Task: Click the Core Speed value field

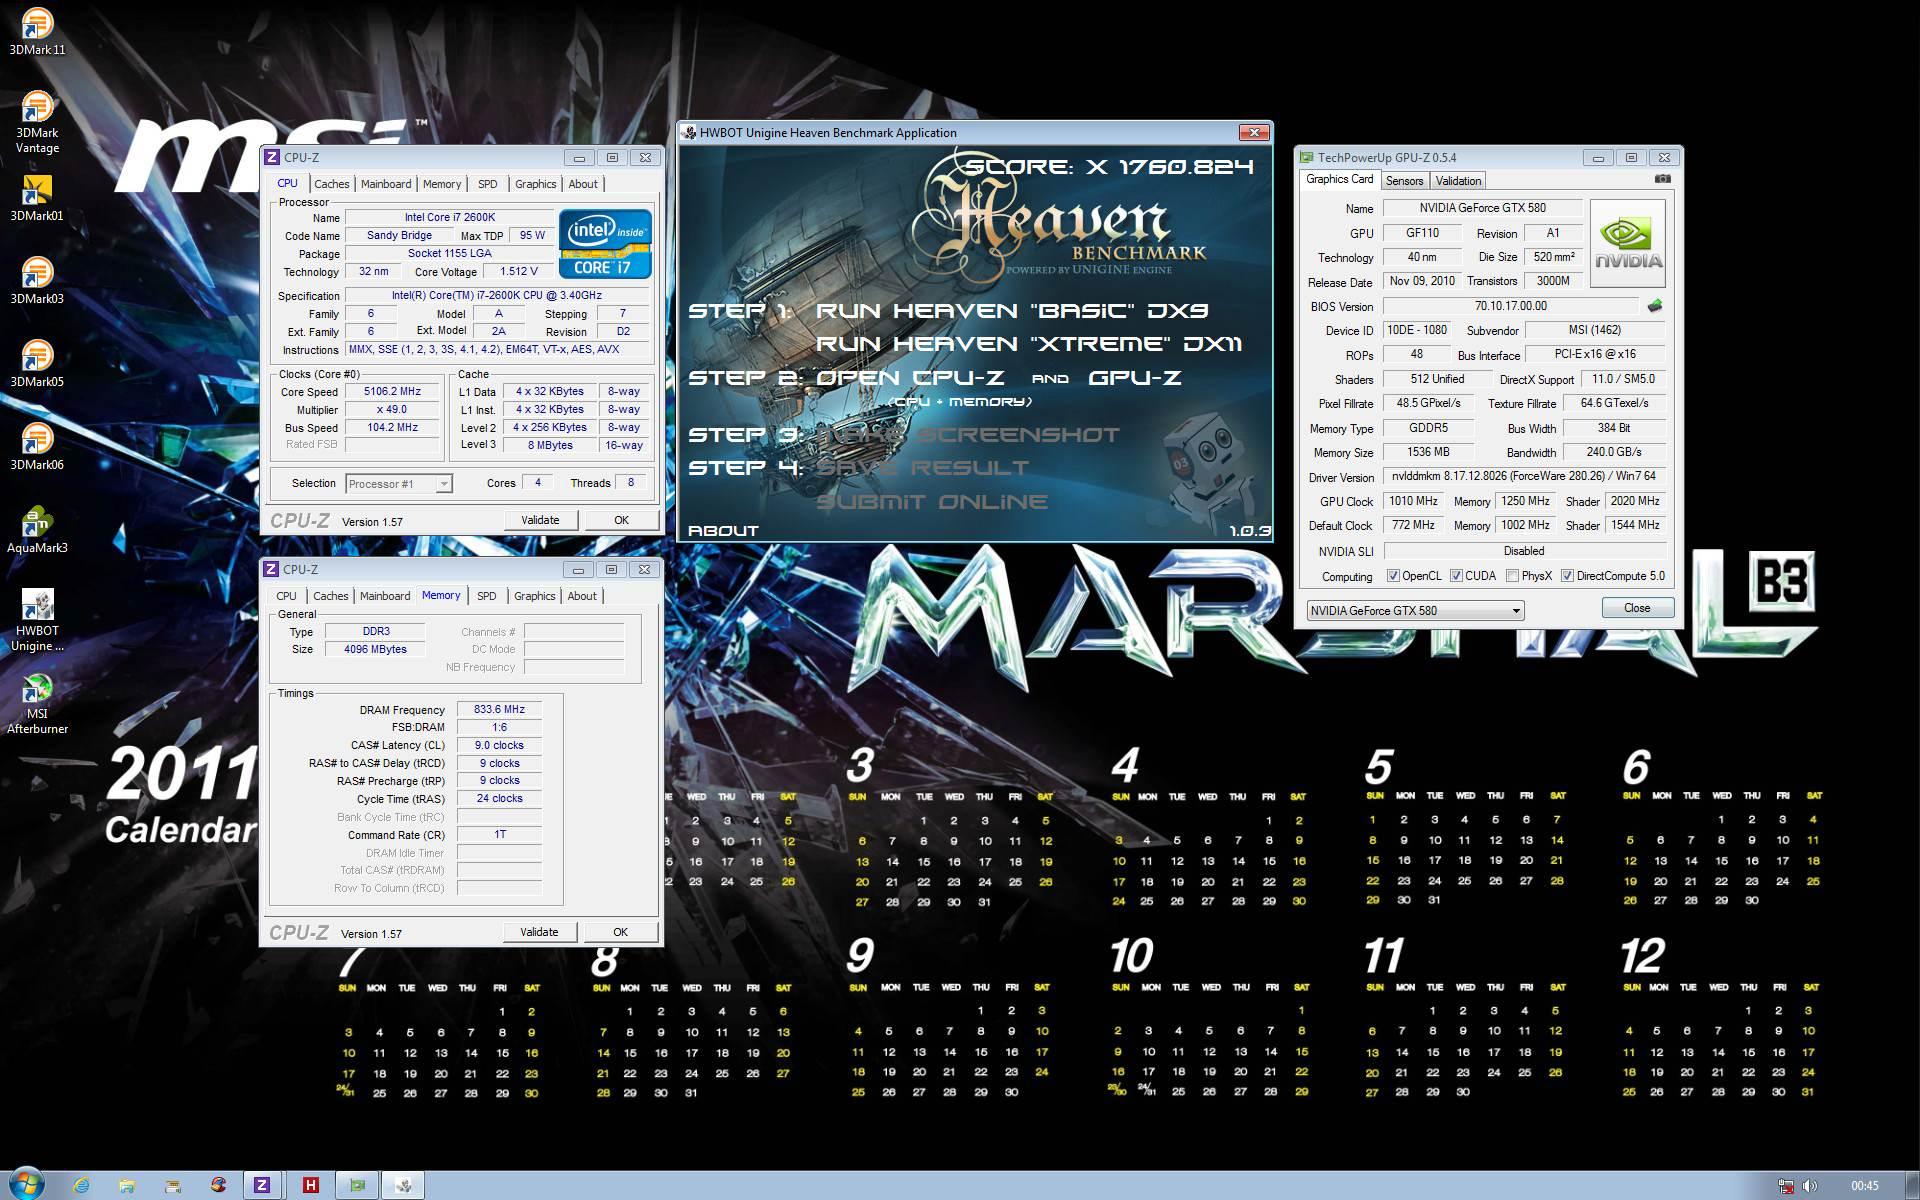Action: pos(392,392)
